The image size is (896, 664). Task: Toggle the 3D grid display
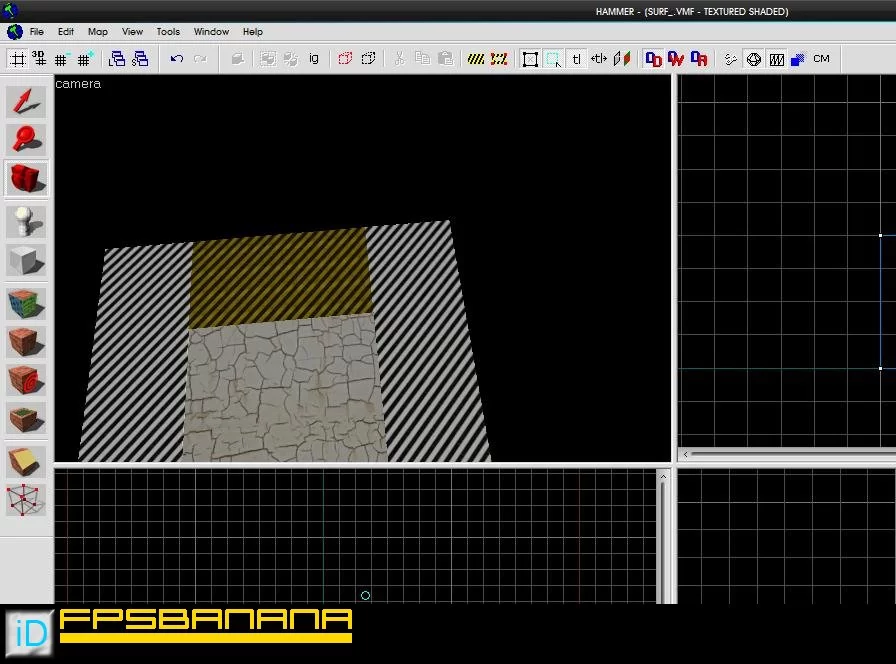tap(39, 59)
